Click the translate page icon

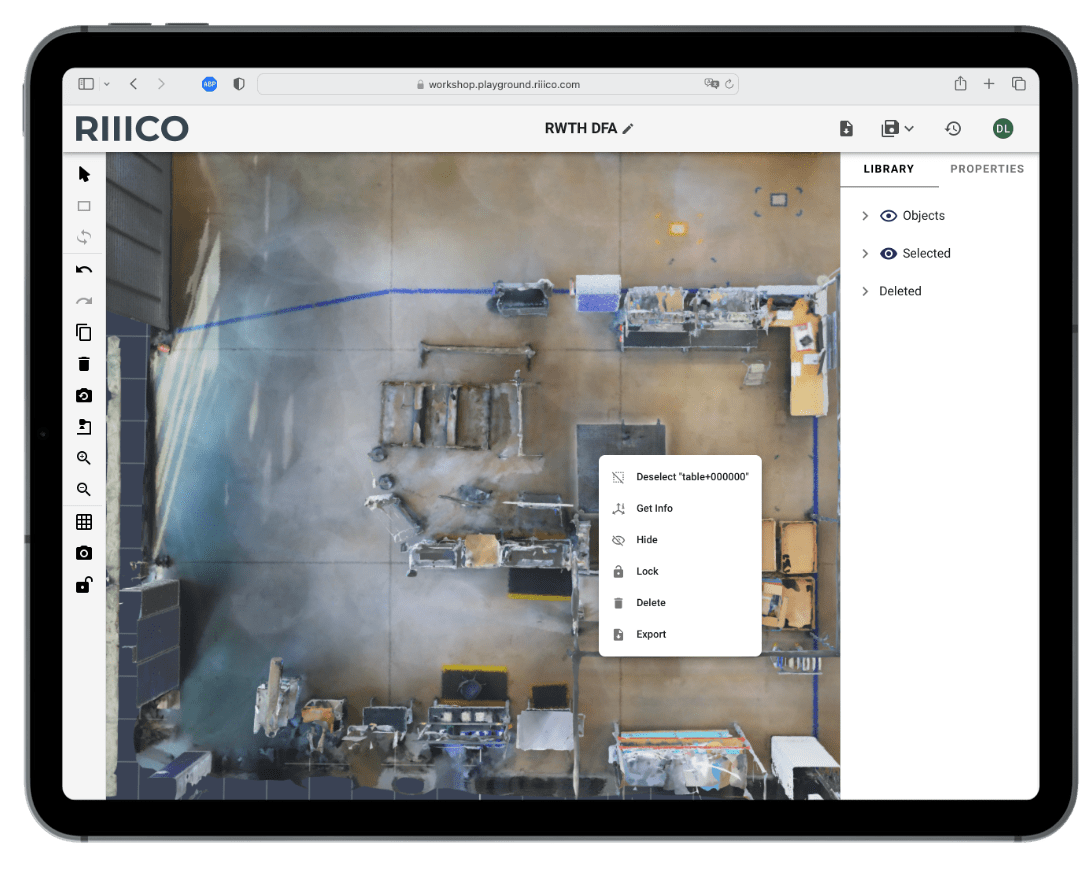[x=711, y=83]
